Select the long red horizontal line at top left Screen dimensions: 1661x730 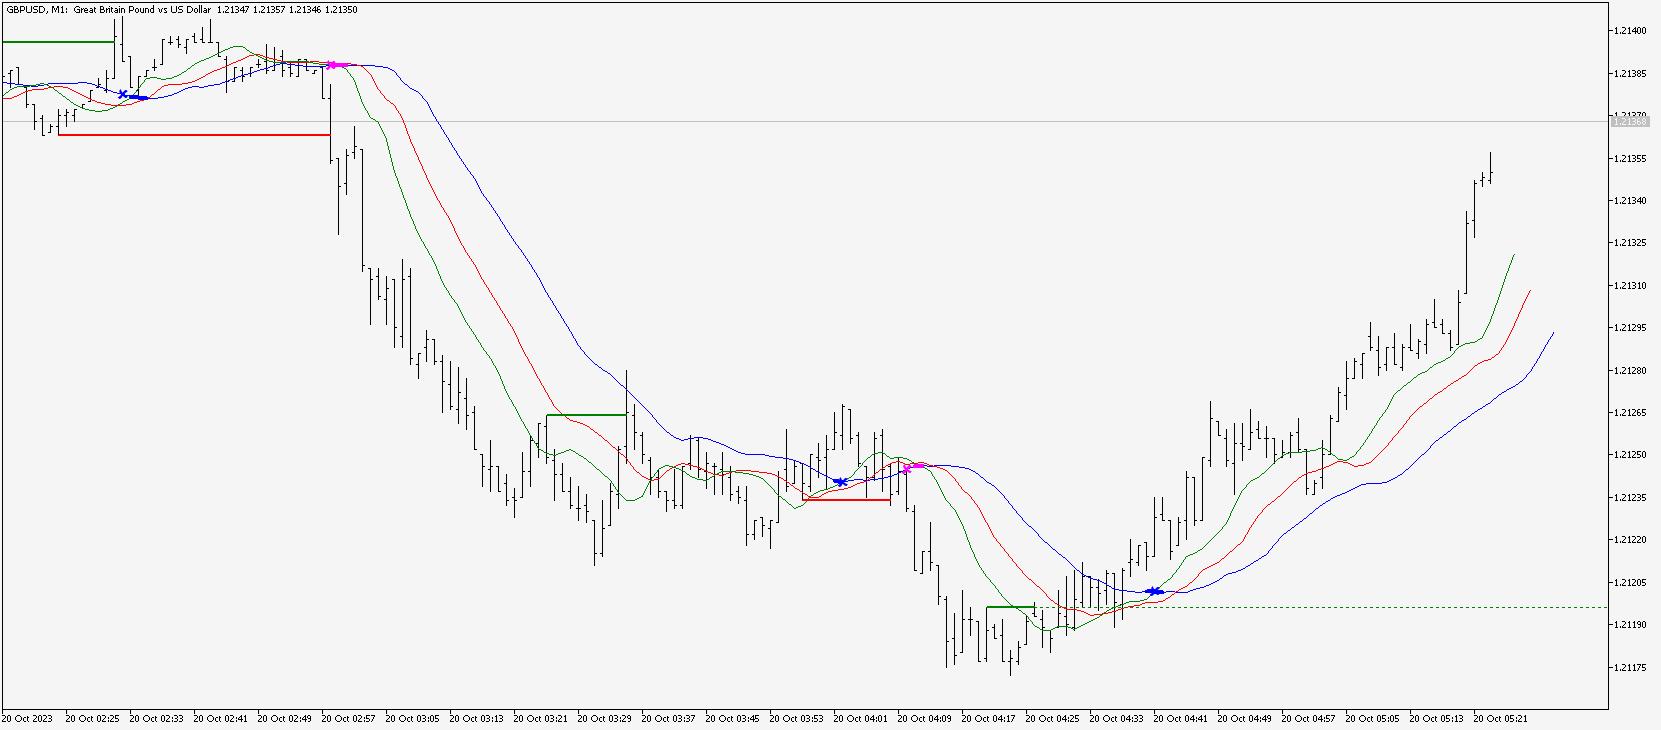coord(190,134)
